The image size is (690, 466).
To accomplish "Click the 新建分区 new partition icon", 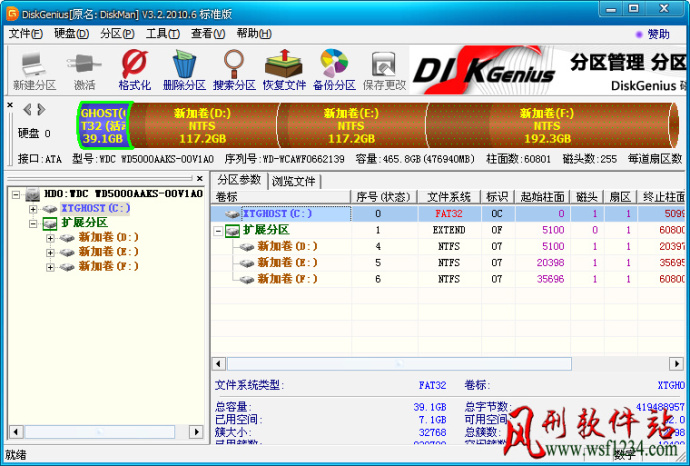I will tap(34, 70).
